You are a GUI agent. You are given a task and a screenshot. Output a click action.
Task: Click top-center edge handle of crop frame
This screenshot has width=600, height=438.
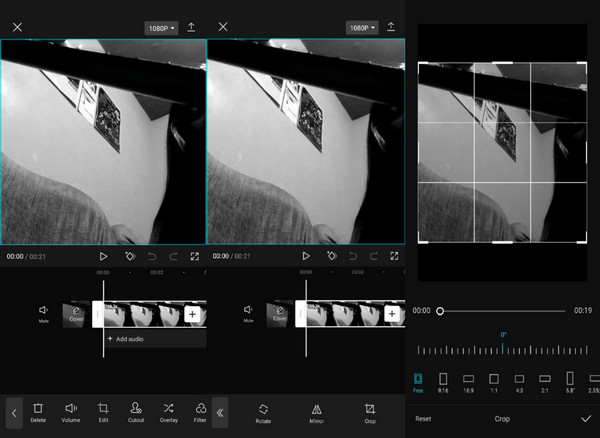(502, 63)
